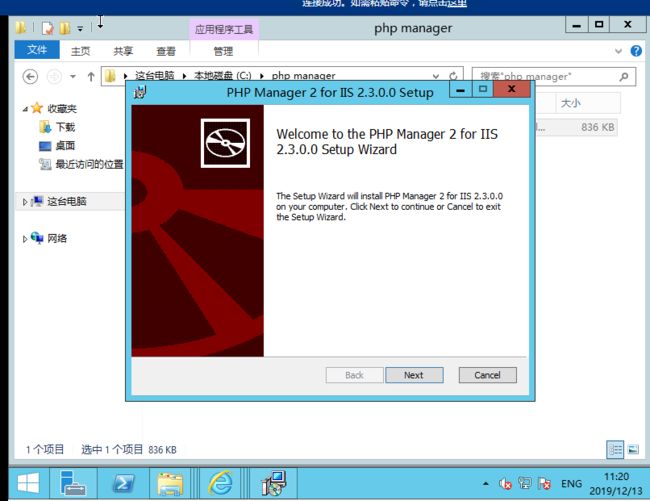Open Explorer help question mark

click(x=636, y=51)
